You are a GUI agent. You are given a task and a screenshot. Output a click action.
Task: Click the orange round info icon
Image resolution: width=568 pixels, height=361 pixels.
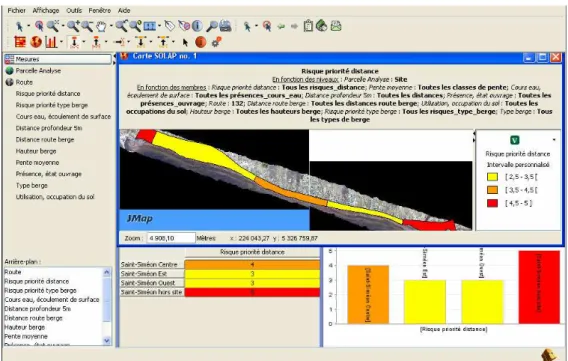[x=201, y=42]
